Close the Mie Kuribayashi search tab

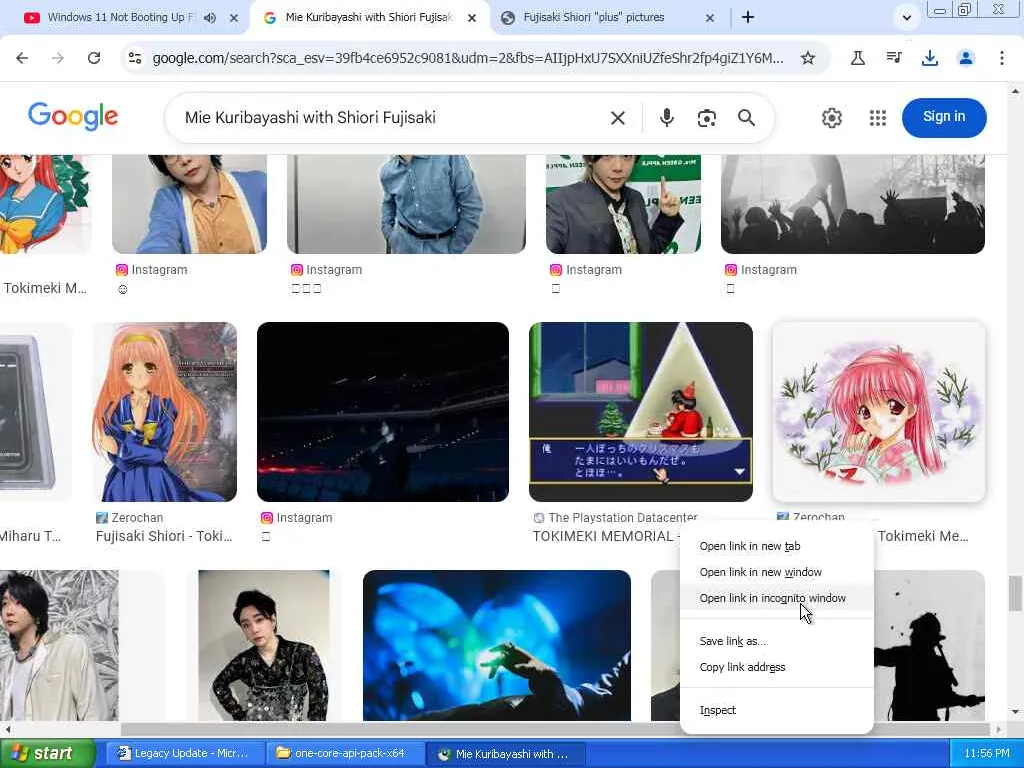[472, 18]
